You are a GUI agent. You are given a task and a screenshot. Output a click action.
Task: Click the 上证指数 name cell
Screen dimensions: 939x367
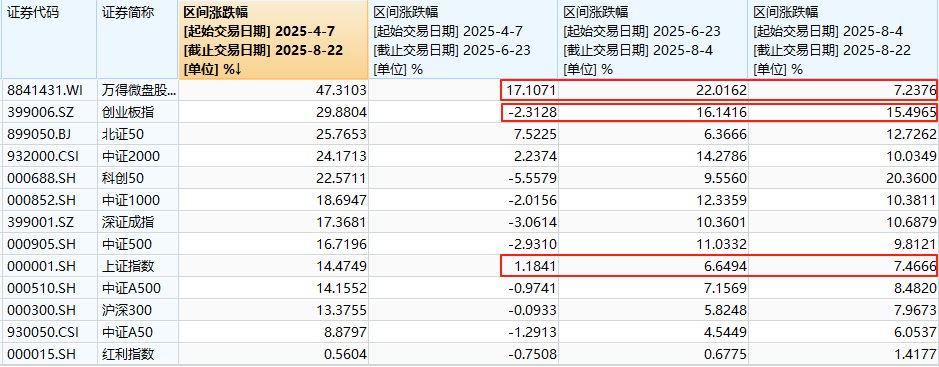(138, 266)
